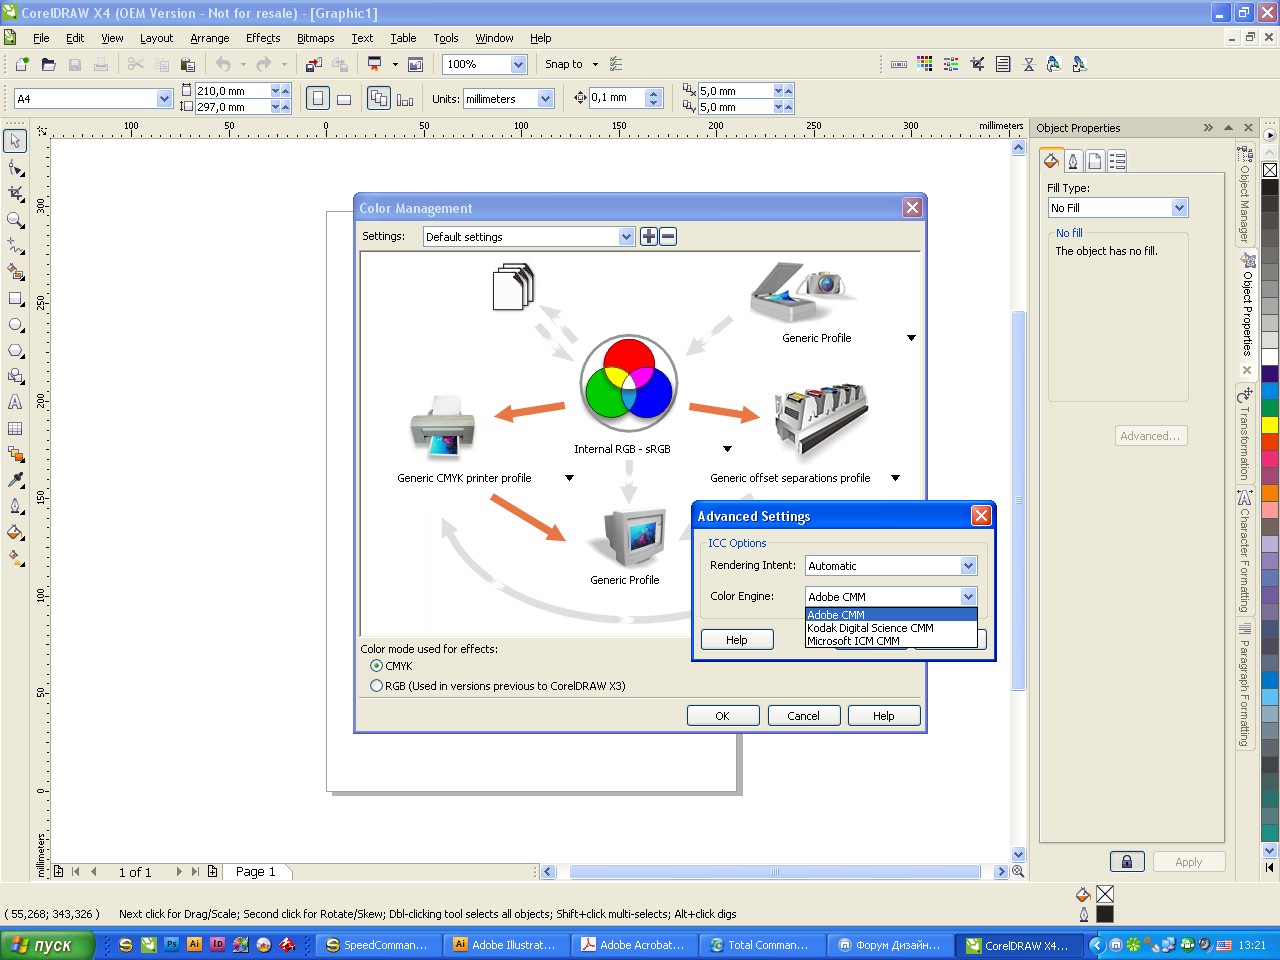The image size is (1280, 960).
Task: Click Help in Color Management dialog
Action: point(884,716)
